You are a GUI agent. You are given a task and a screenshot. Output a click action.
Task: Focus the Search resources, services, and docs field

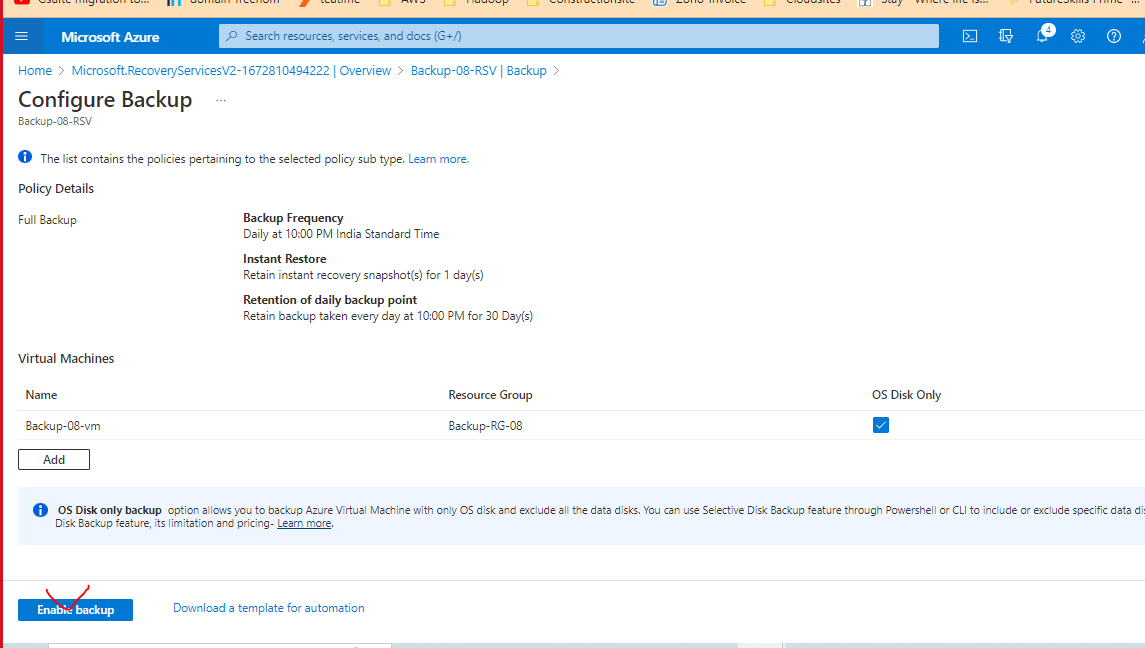click(578, 36)
